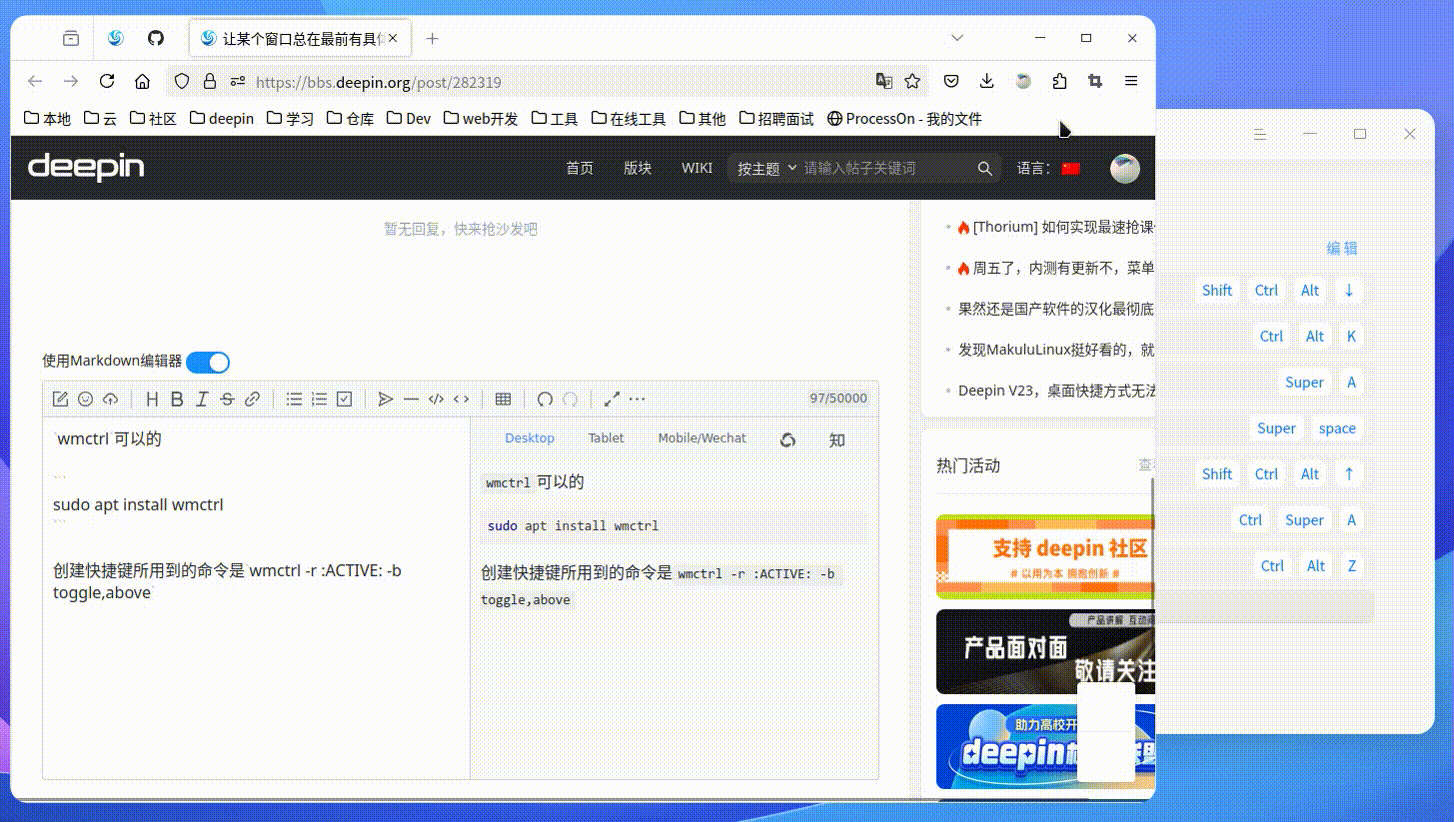Apply italic formatting in the editor toolbar

point(202,399)
